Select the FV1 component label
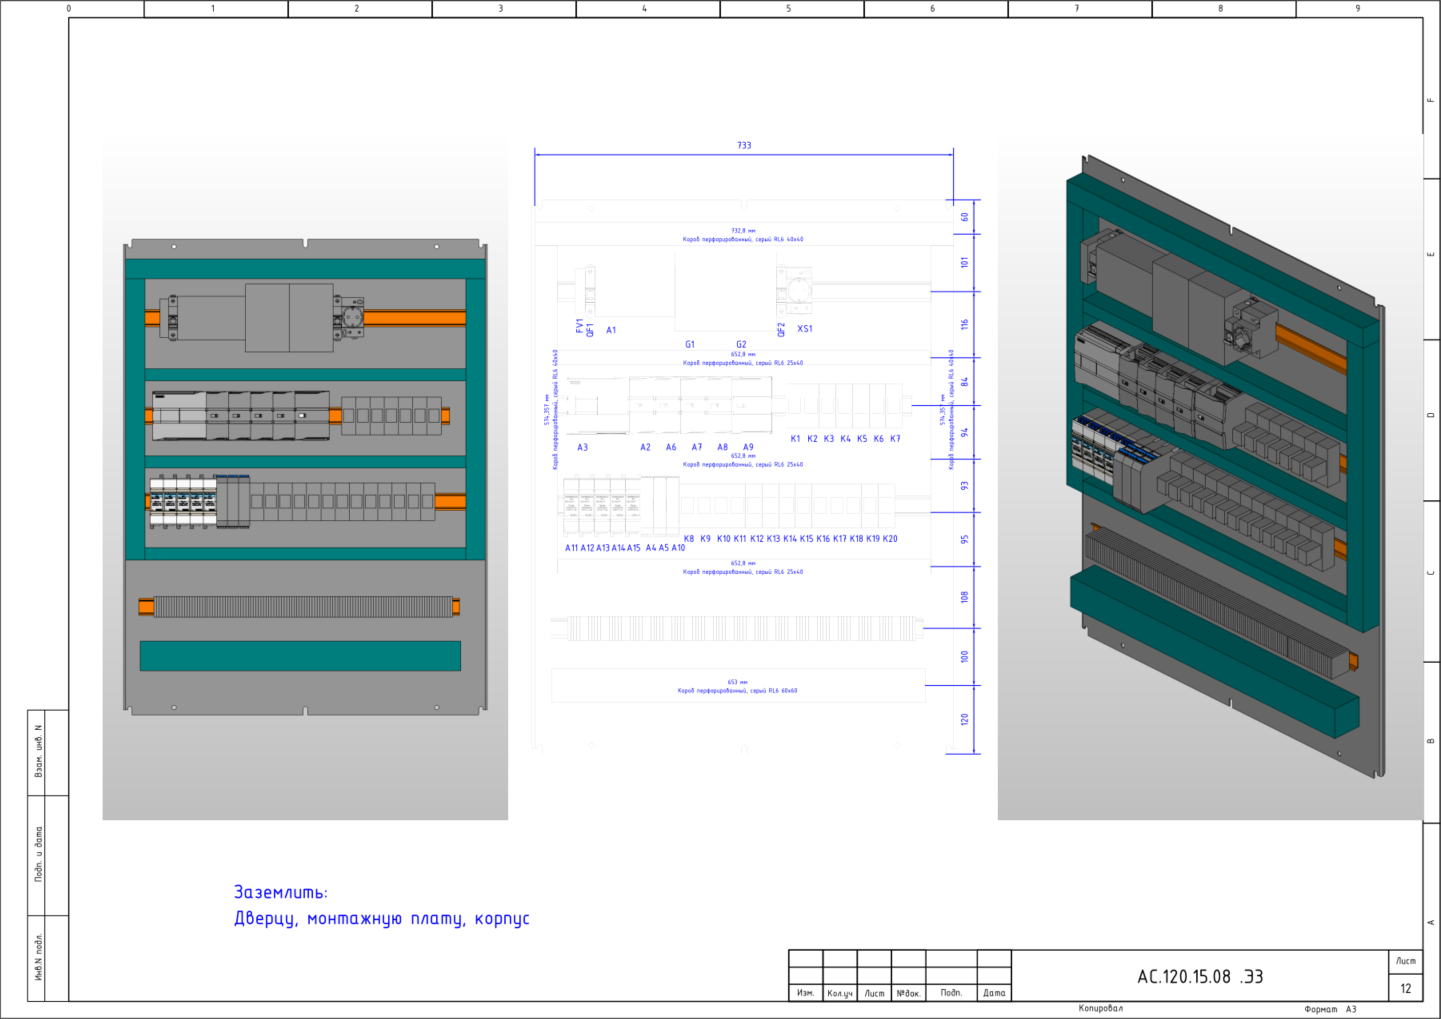The height and width of the screenshot is (1019, 1441). (579, 326)
